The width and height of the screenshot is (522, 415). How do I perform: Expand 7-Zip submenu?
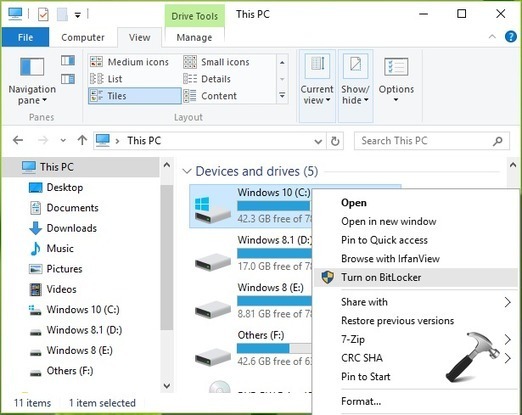[x=416, y=339]
